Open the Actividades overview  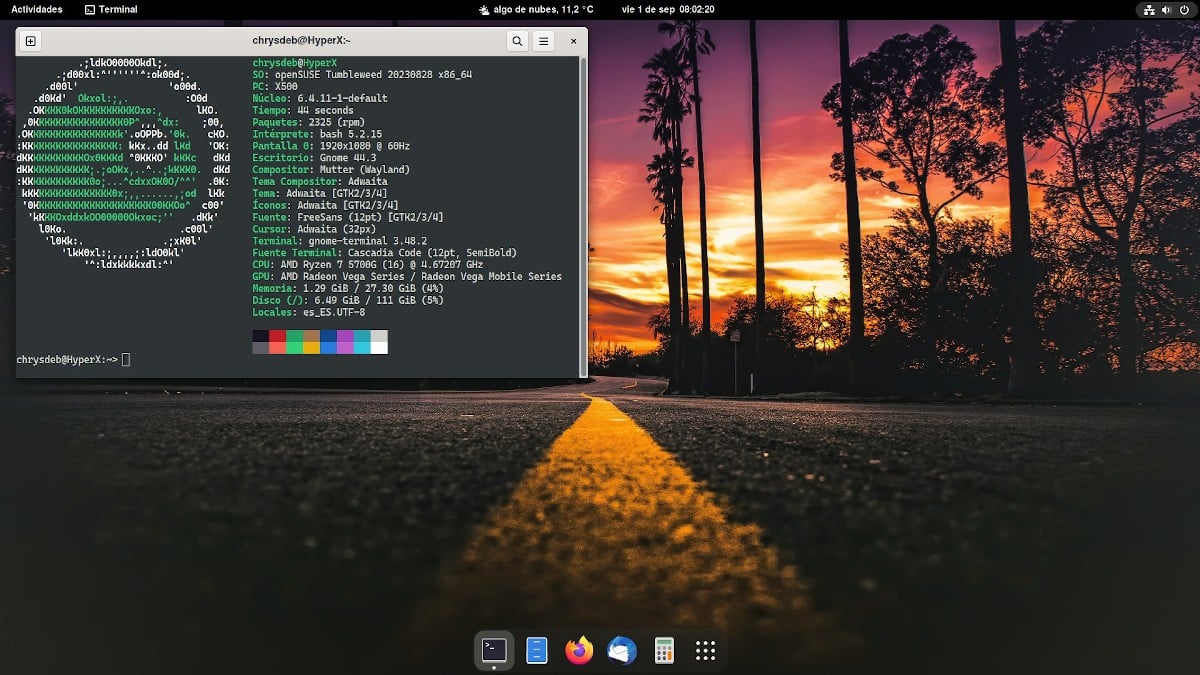pos(37,9)
